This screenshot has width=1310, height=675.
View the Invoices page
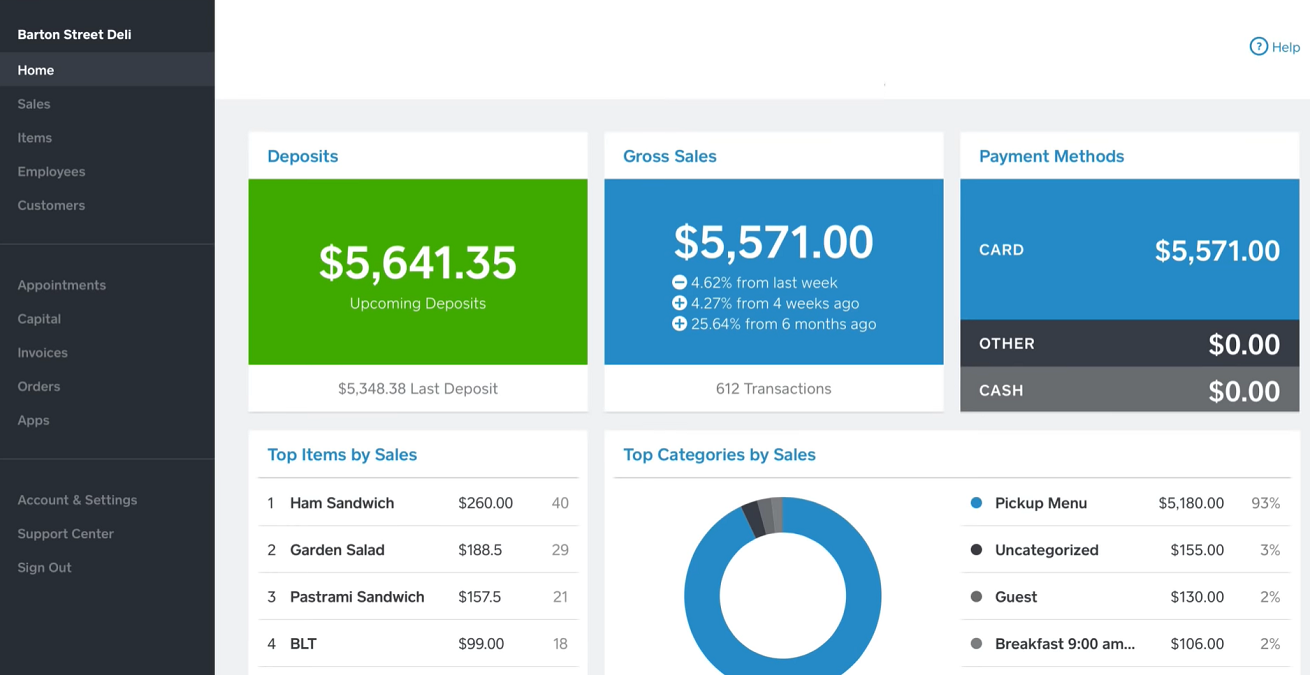pyautogui.click(x=42, y=352)
